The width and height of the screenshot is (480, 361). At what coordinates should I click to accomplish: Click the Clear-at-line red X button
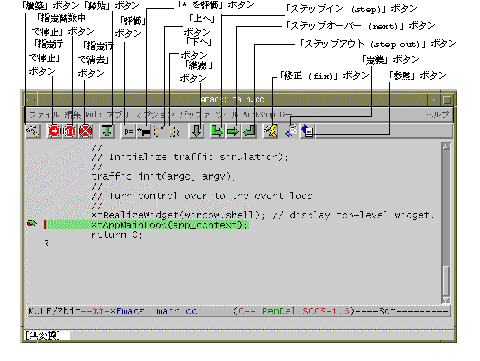click(85, 131)
